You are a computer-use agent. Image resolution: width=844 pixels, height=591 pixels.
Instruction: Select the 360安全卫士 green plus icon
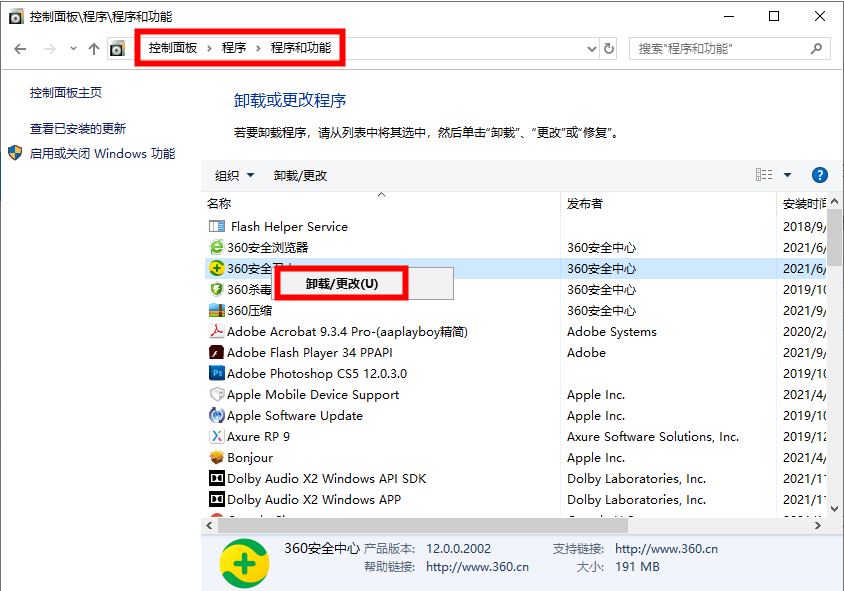(216, 268)
